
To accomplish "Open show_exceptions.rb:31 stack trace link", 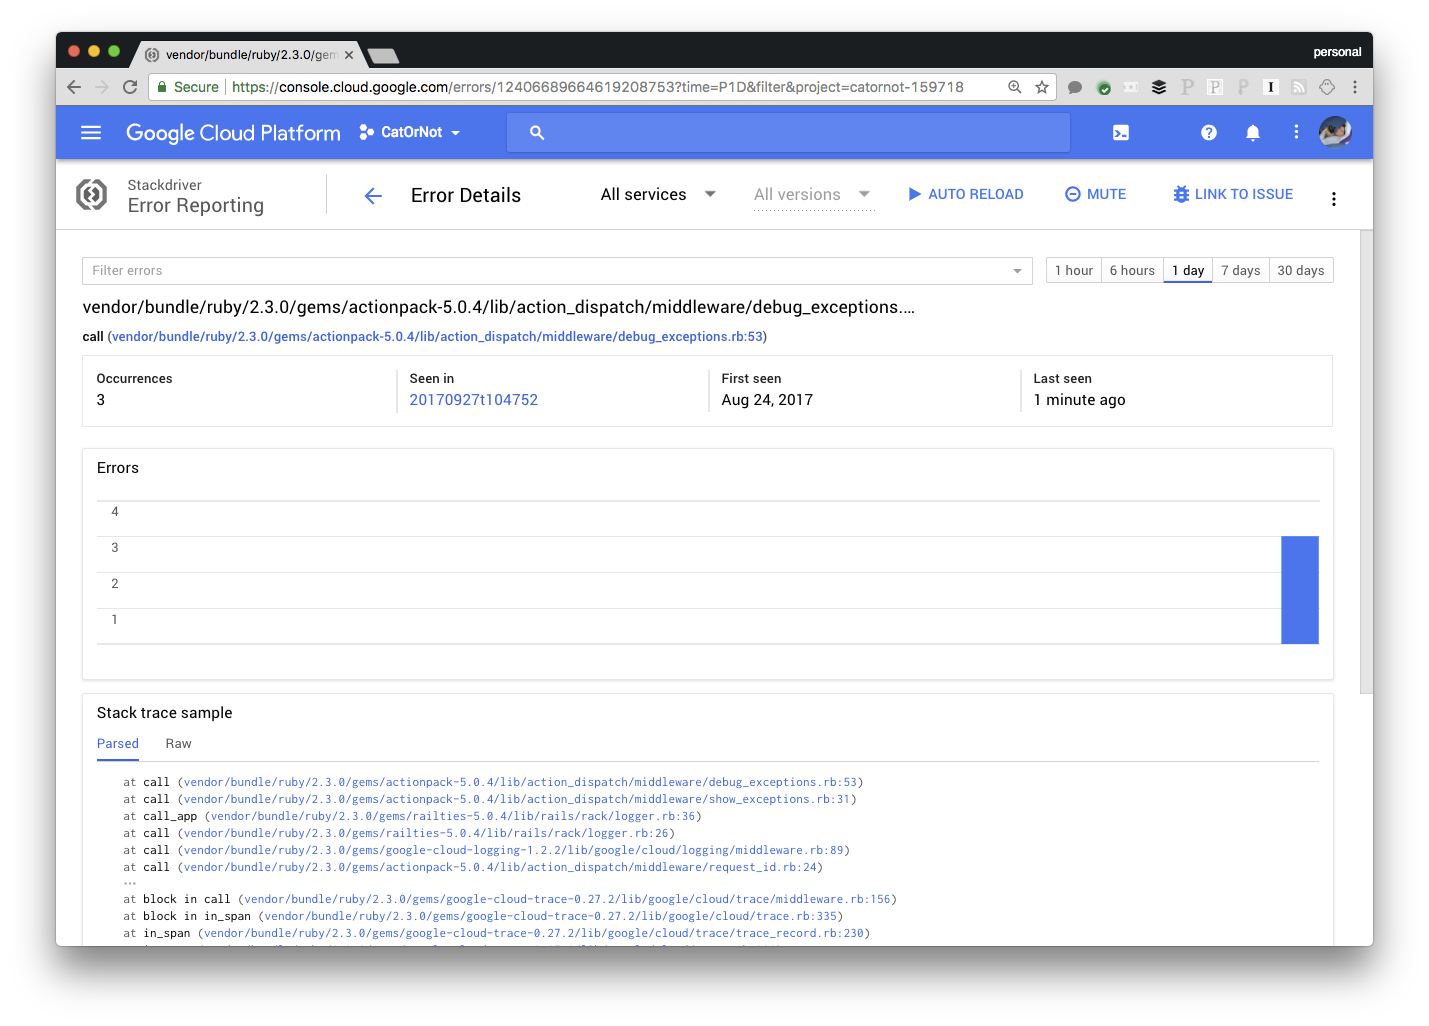I will point(517,799).
